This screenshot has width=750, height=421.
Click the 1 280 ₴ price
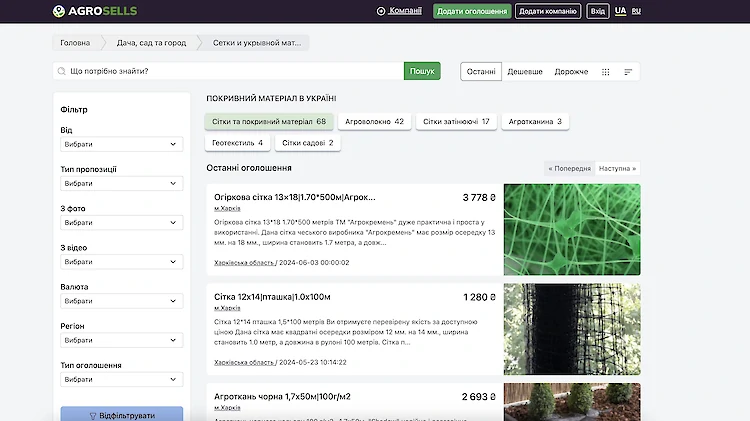pos(479,297)
